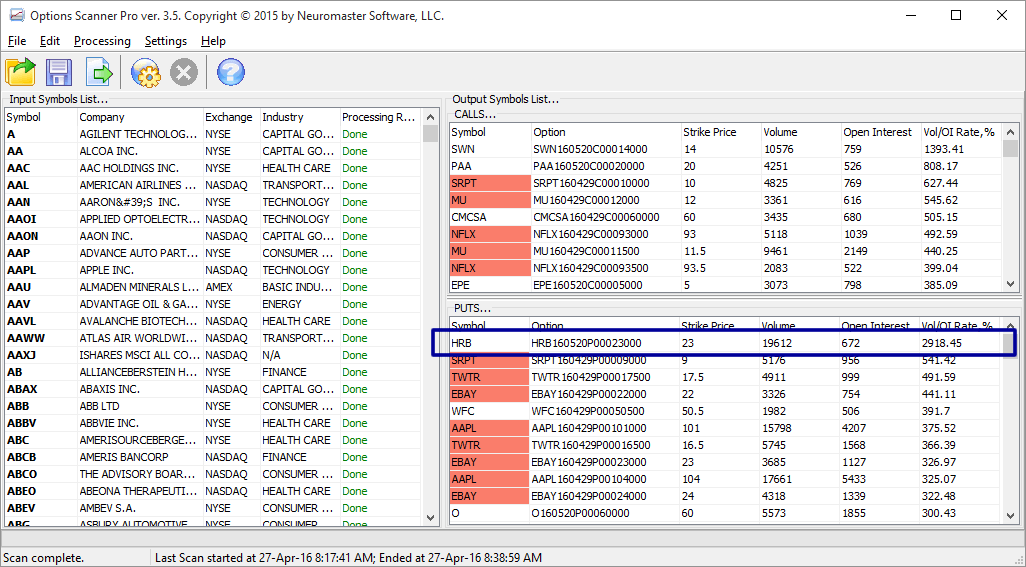Select TWTR160429P00016500 put option
This screenshot has height=567, width=1026.
[726, 445]
